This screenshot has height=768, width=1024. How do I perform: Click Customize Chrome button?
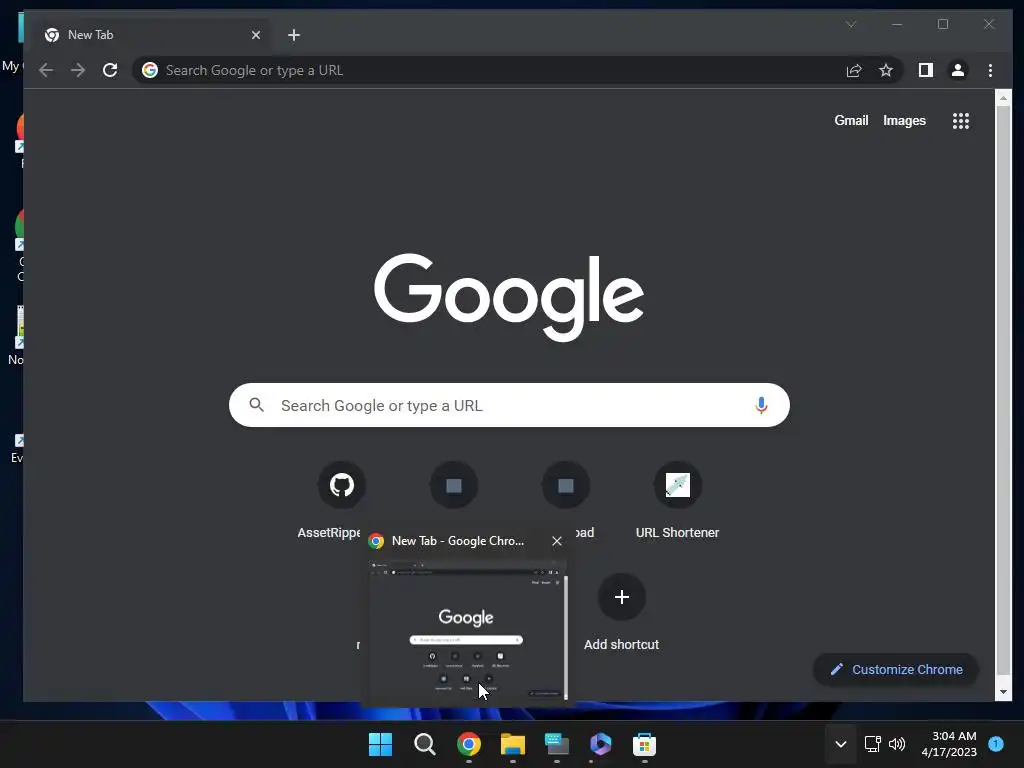[x=896, y=669]
